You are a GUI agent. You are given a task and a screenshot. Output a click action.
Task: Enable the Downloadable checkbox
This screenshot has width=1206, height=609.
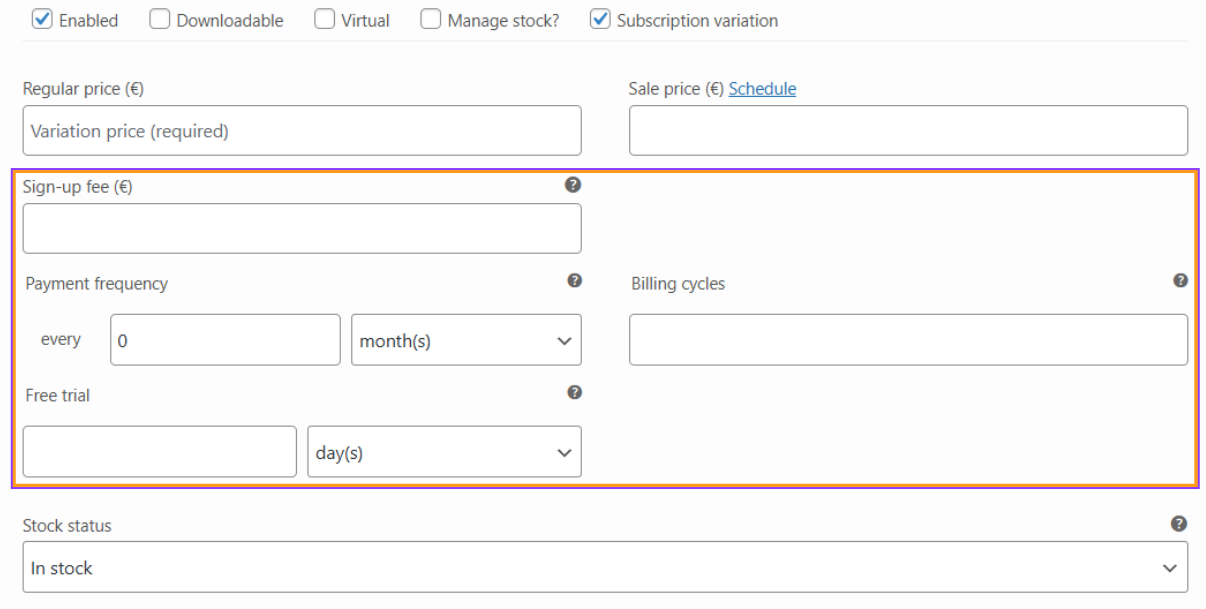point(160,20)
